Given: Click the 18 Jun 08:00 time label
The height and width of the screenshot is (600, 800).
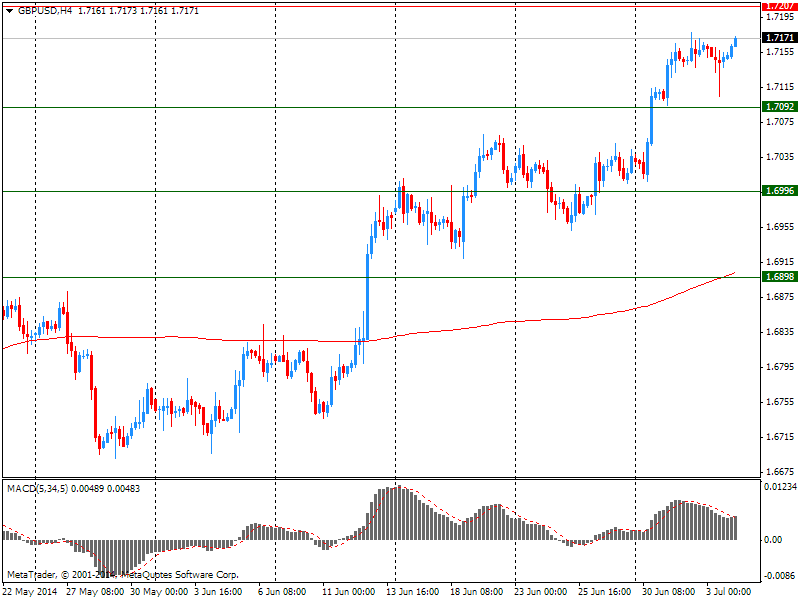Looking at the screenshot, I should (x=476, y=592).
